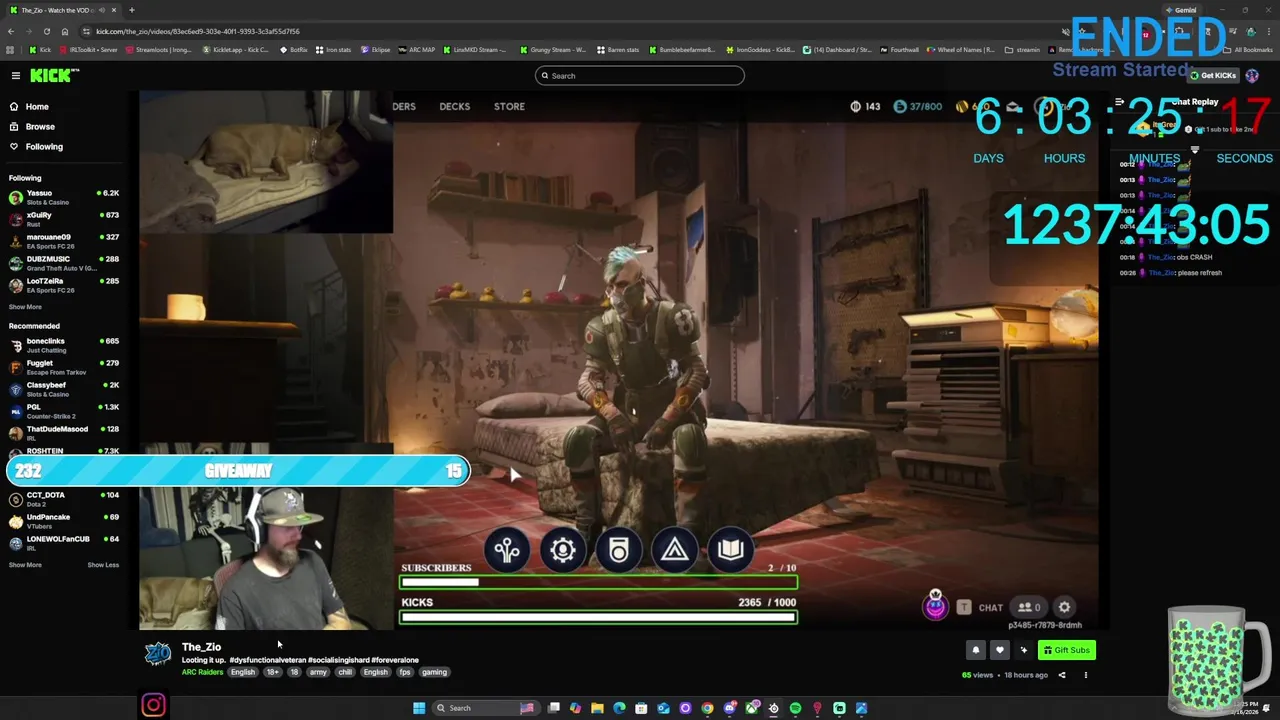The width and height of the screenshot is (1280, 720).
Task: Select the 18+ stream tag
Action: pyautogui.click(x=272, y=672)
